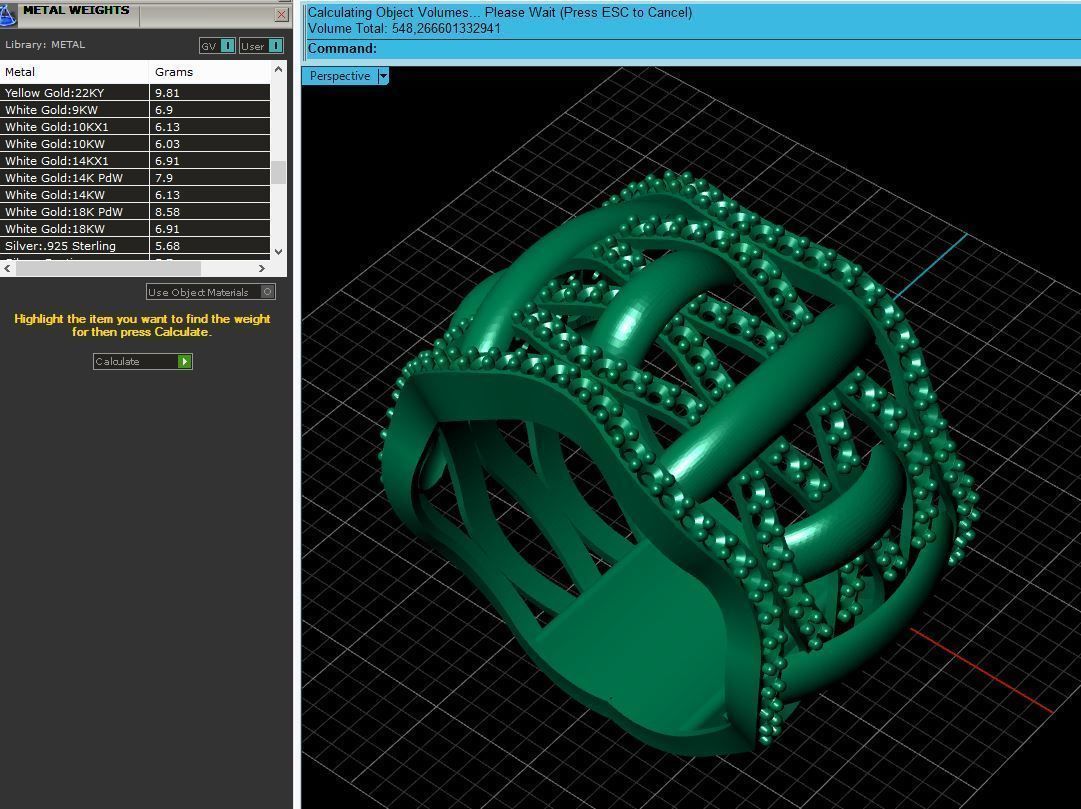Screen dimensions: 1081x809
Task: Select the White Gold:14KX1 row
Action: (135, 161)
